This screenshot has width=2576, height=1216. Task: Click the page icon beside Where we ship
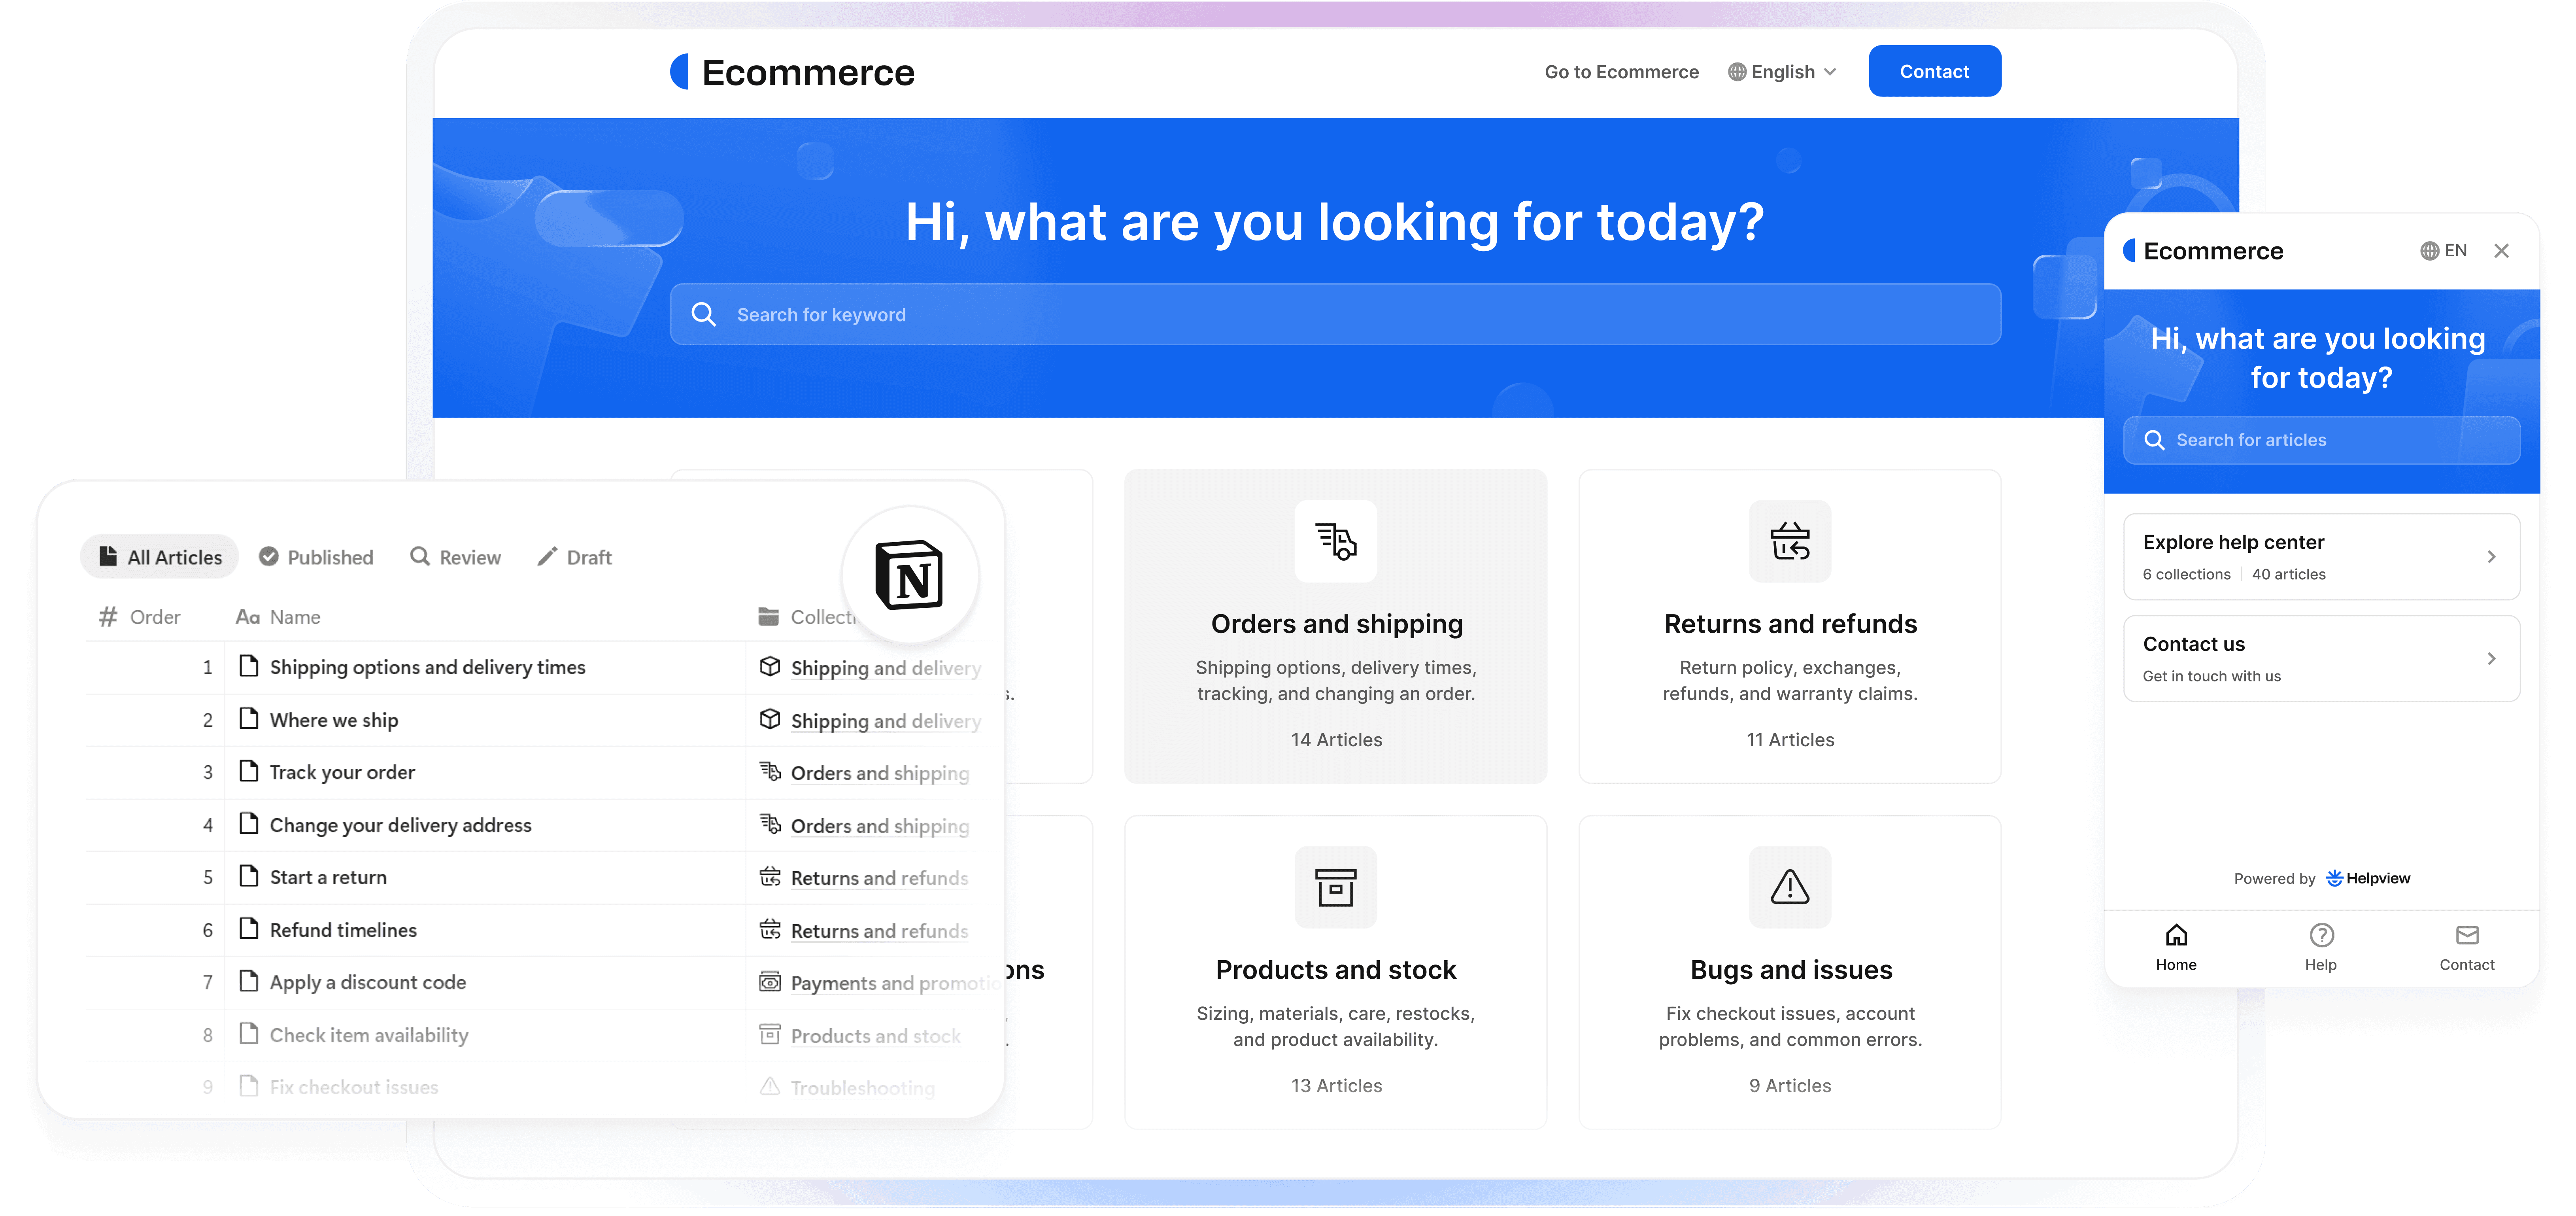click(249, 719)
